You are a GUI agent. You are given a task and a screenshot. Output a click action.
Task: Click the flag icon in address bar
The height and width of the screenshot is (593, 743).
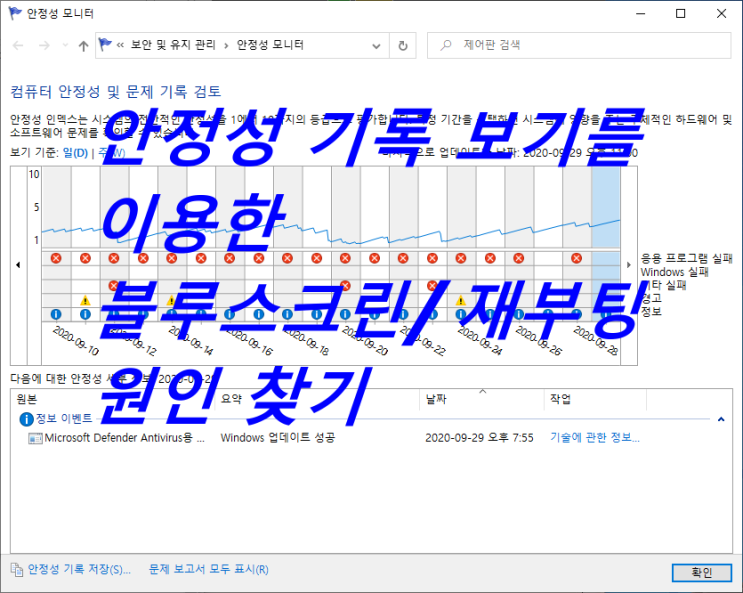coord(105,45)
